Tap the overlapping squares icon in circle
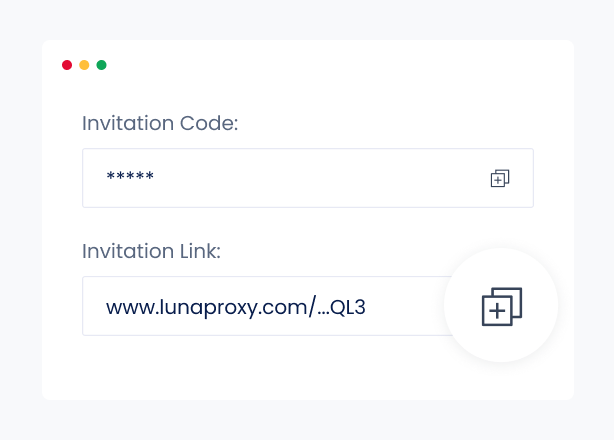 (502, 306)
